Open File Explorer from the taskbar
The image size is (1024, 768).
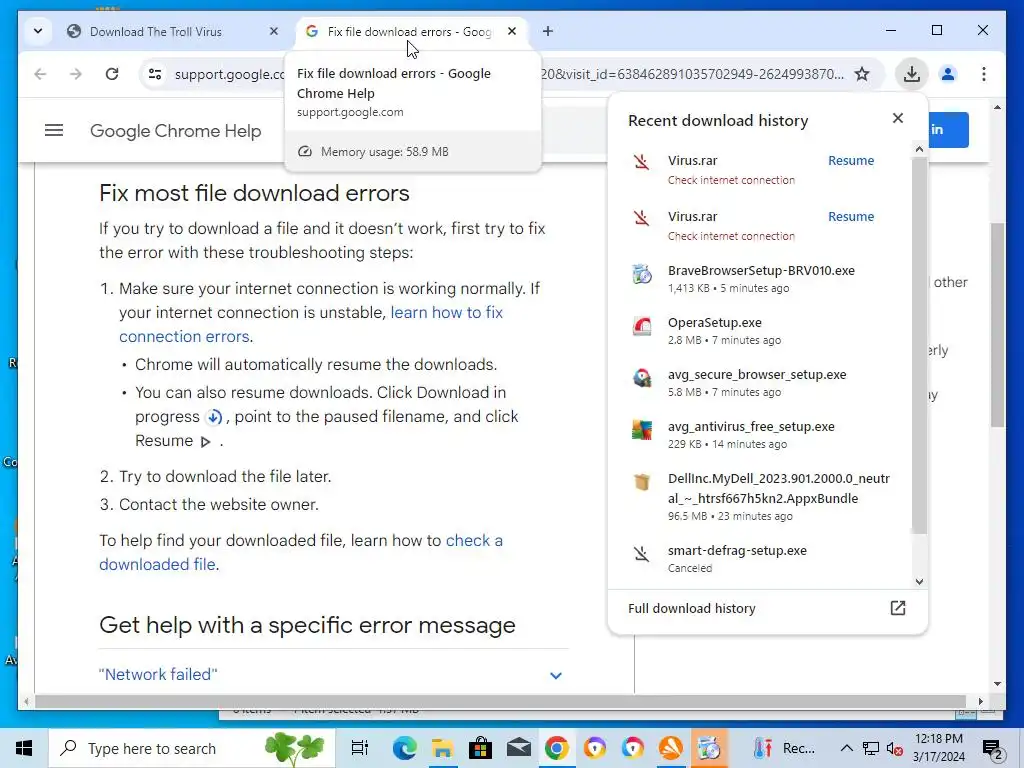pyautogui.click(x=442, y=748)
